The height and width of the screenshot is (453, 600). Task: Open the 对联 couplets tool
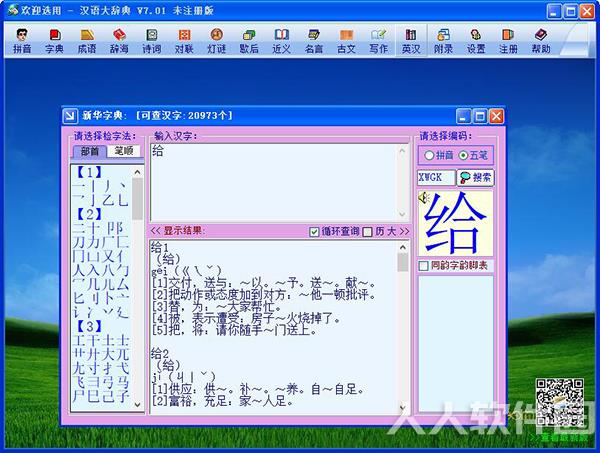click(184, 41)
